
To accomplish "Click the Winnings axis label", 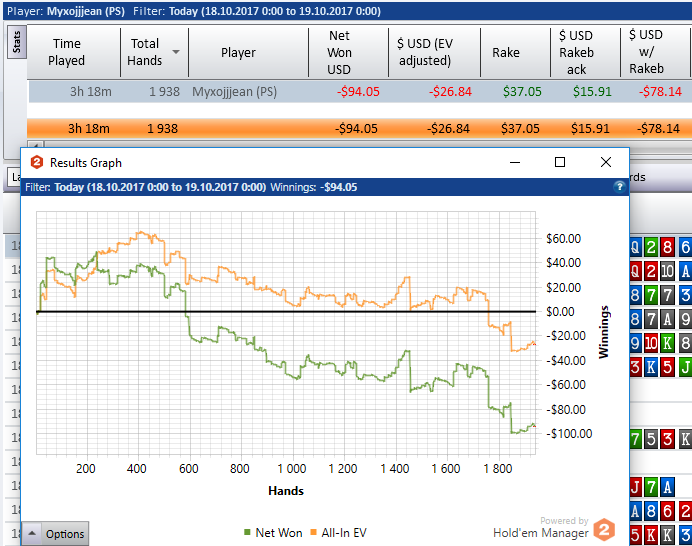I will [604, 332].
